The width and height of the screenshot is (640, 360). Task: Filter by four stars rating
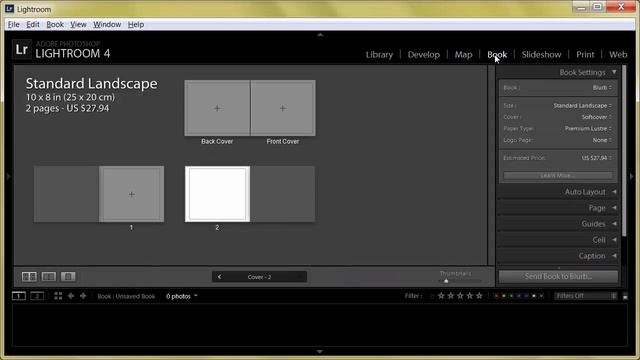point(470,296)
